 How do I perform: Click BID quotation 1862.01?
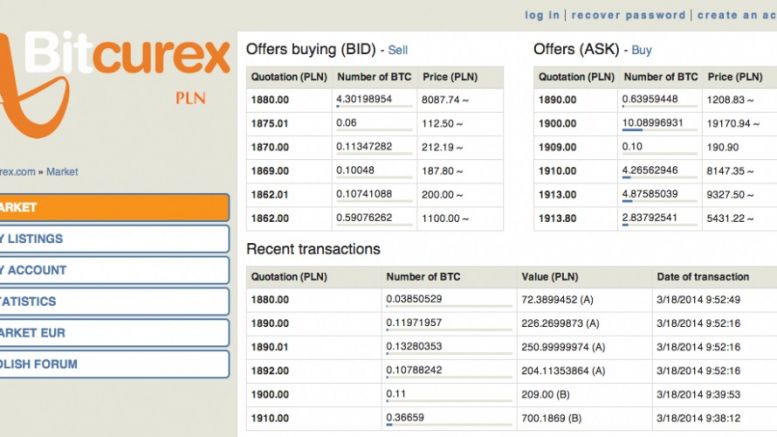[270, 195]
